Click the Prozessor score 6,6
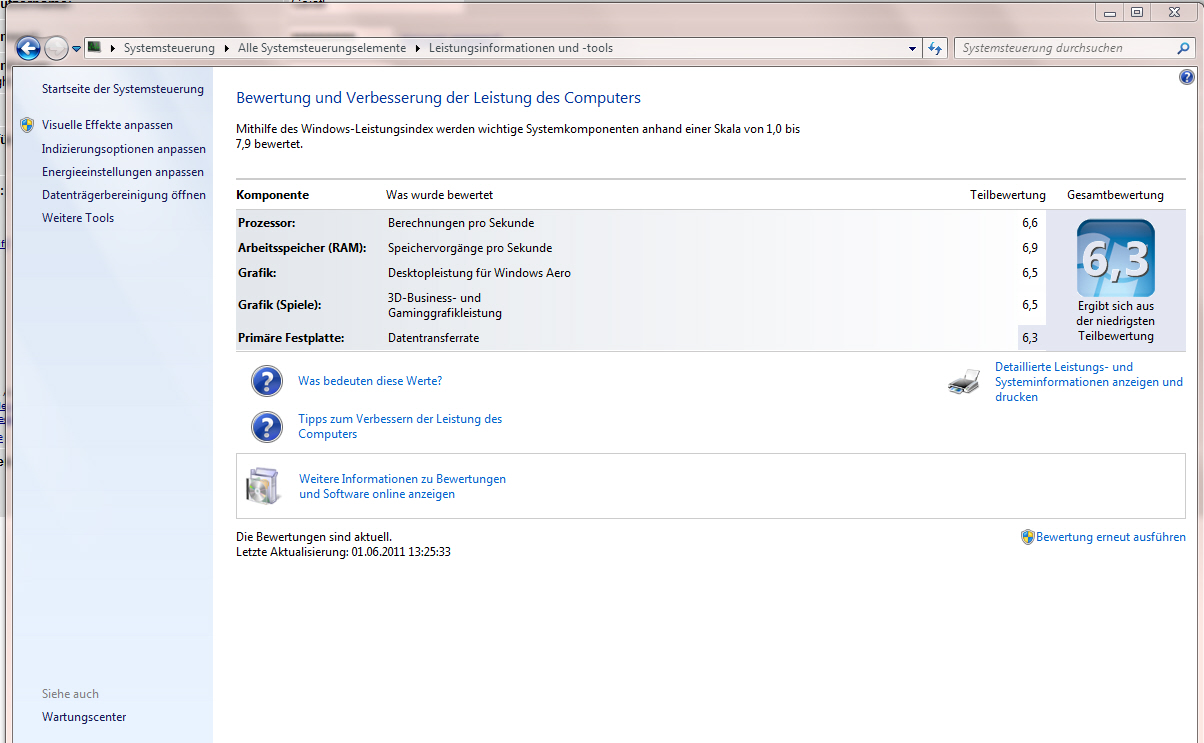Image resolution: width=1204 pixels, height=743 pixels. pyautogui.click(x=1030, y=223)
